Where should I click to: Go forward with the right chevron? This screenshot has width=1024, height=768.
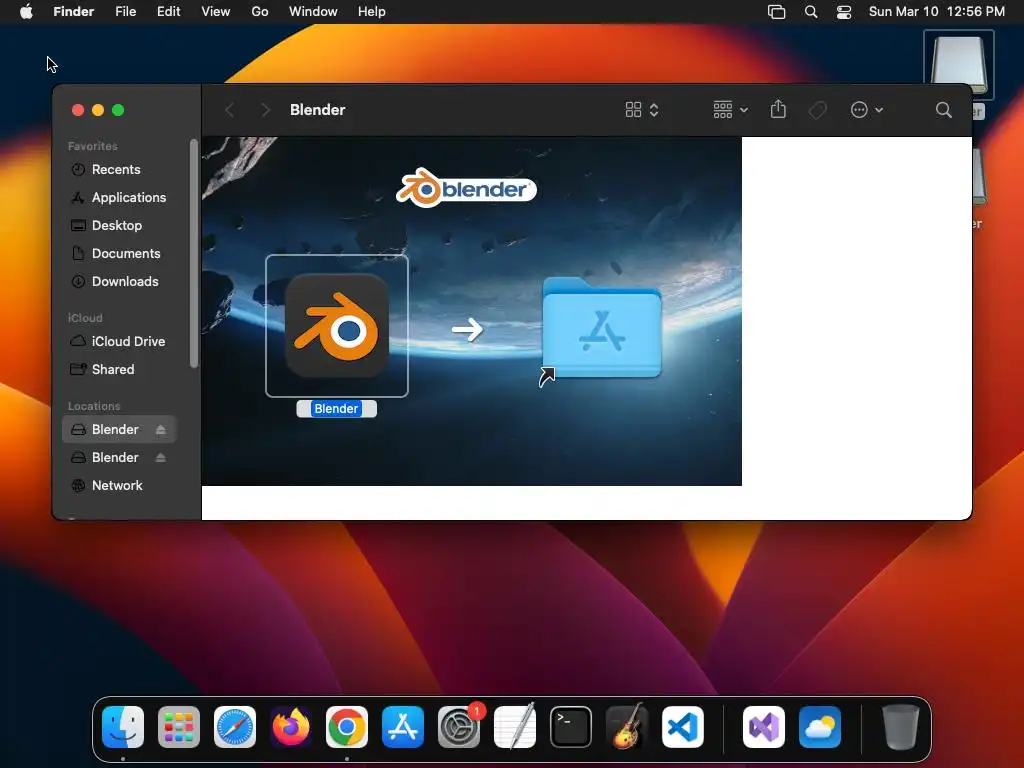click(x=264, y=110)
